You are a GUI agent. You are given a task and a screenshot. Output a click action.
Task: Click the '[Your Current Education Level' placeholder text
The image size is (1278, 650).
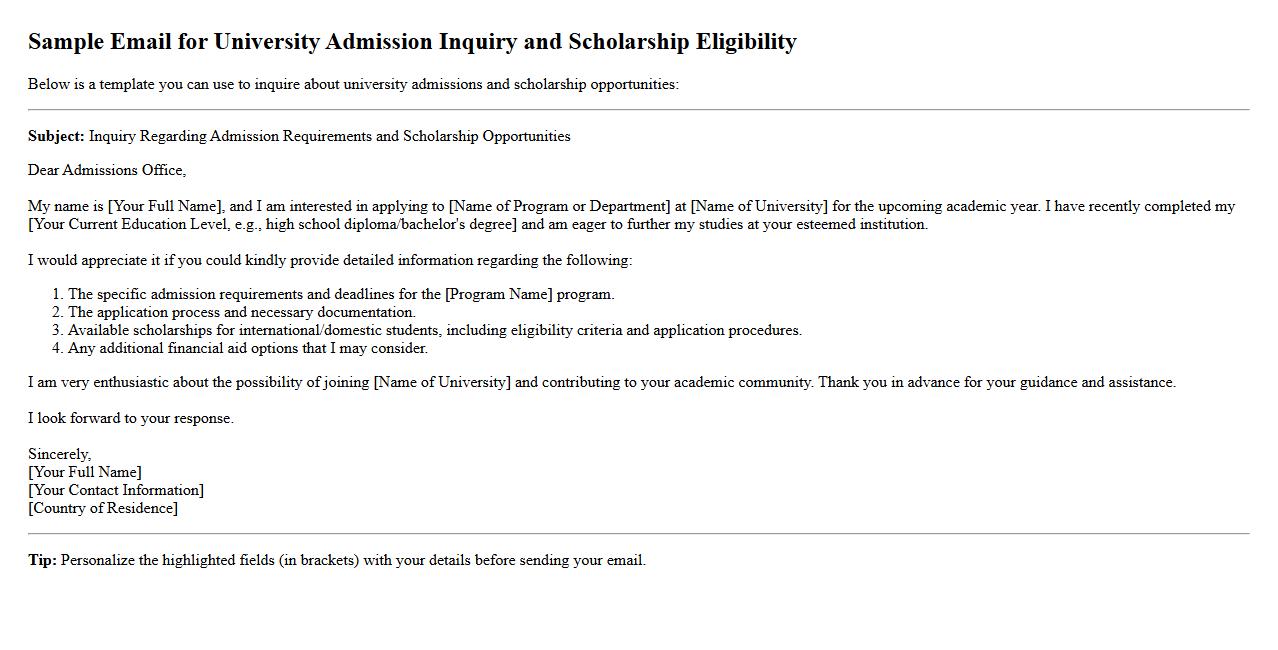135,225
